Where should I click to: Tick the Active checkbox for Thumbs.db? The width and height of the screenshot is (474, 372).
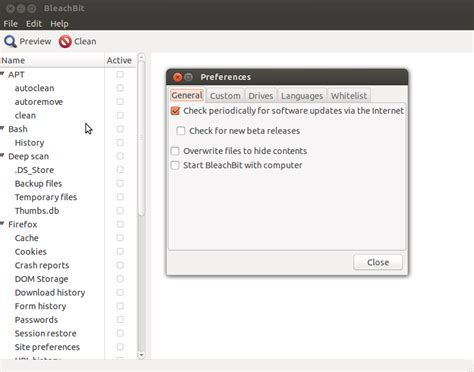coord(120,211)
